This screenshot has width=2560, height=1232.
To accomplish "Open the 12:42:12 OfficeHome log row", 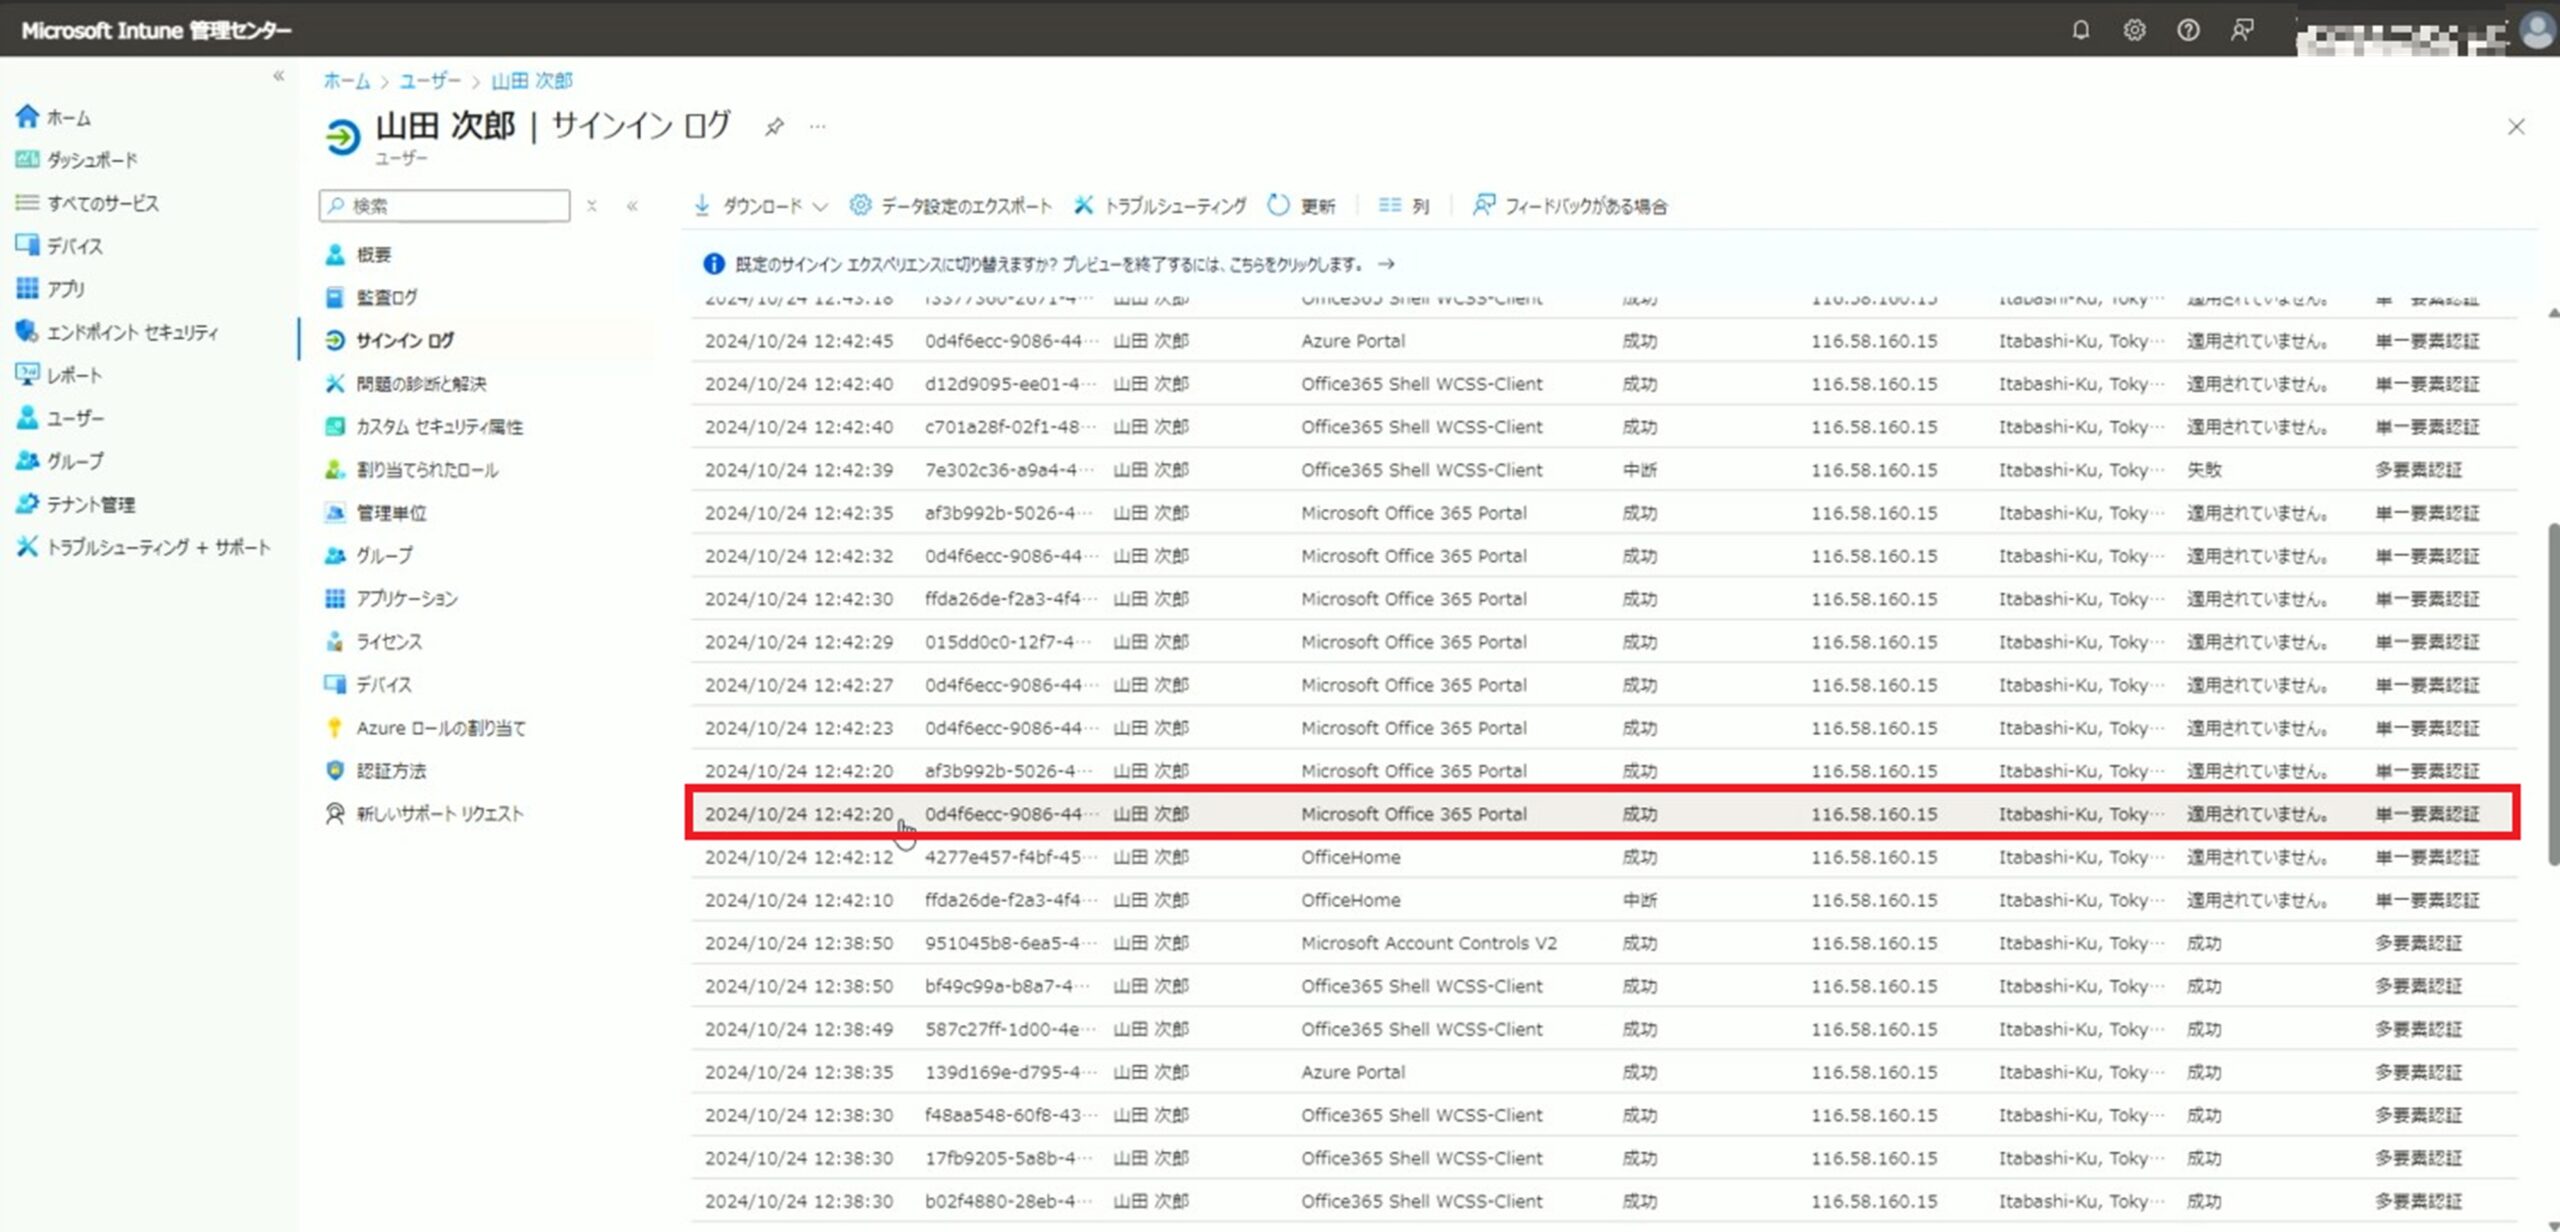I will pyautogui.click(x=1604, y=857).
